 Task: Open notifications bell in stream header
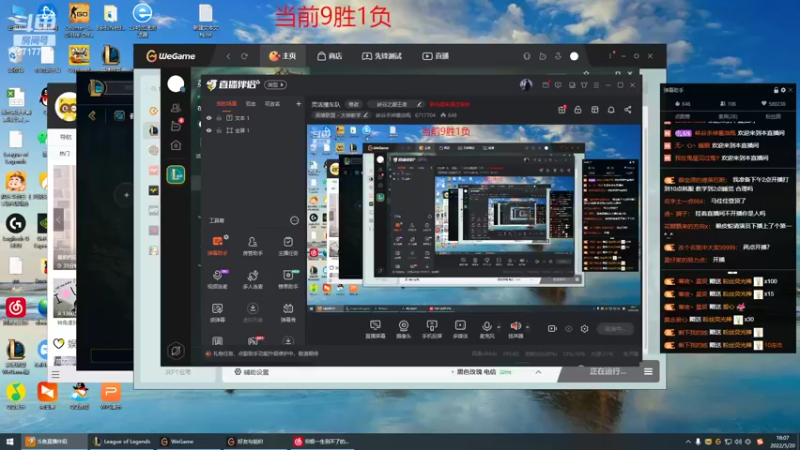[611, 110]
